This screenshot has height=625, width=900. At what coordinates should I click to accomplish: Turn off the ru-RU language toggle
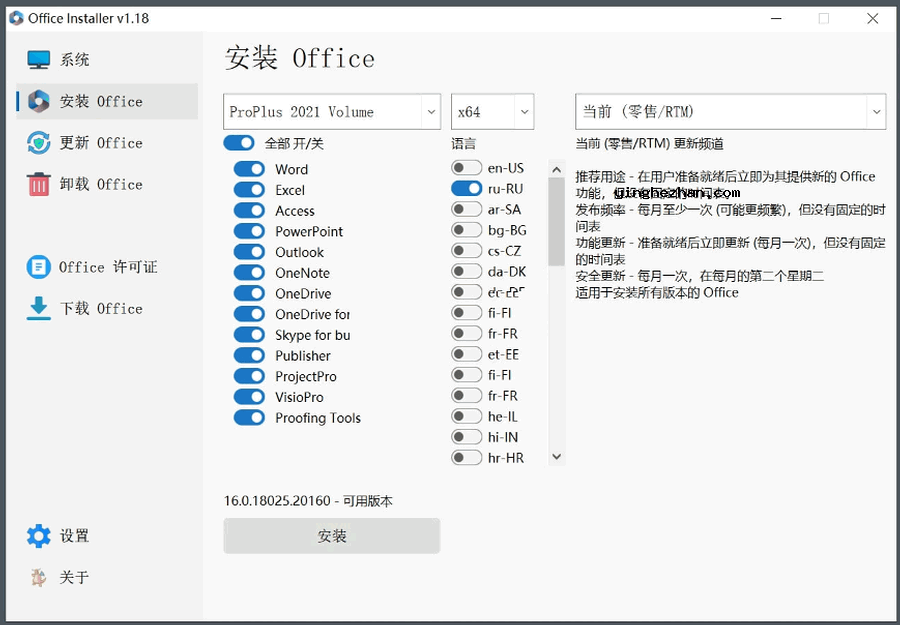click(x=466, y=188)
